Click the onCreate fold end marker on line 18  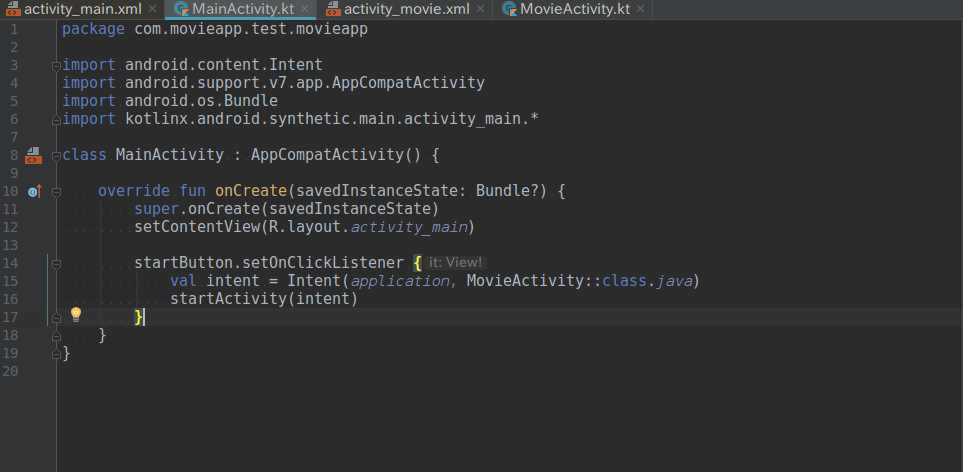tap(56, 336)
